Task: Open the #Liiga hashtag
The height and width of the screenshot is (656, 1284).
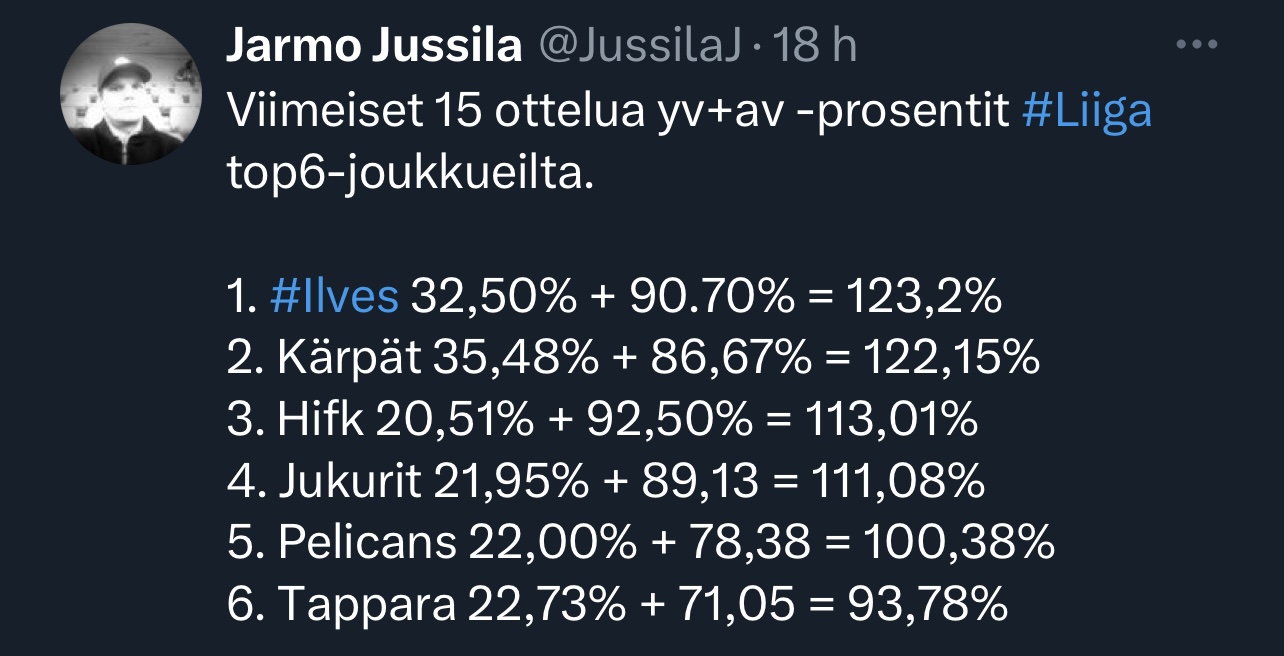Action: pyautogui.click(x=1087, y=112)
